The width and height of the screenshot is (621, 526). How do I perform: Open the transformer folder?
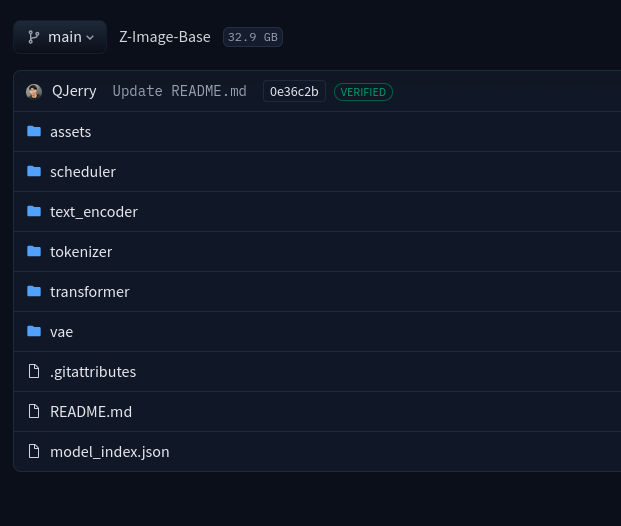pyautogui.click(x=90, y=292)
